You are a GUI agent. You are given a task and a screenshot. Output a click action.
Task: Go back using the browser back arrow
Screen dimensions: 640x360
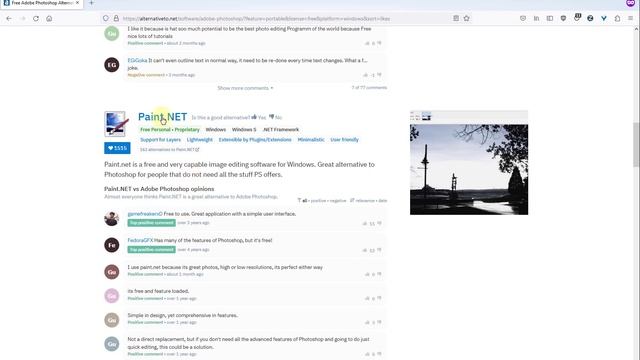(9, 18)
